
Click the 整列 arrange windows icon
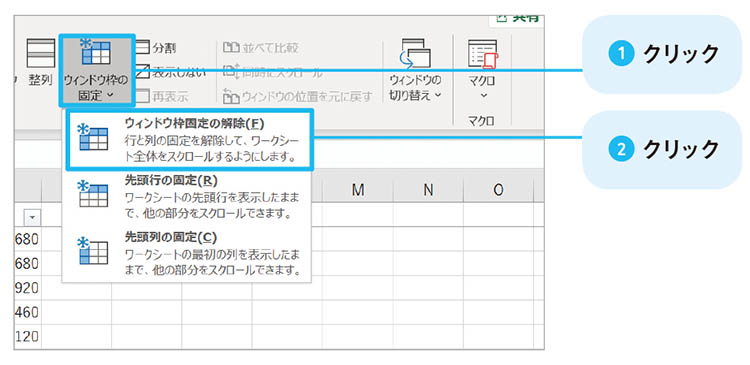(x=41, y=53)
